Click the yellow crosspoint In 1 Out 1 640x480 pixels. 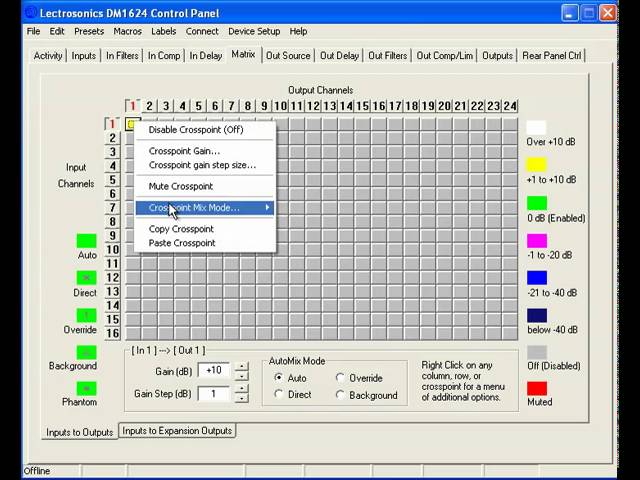click(131, 124)
